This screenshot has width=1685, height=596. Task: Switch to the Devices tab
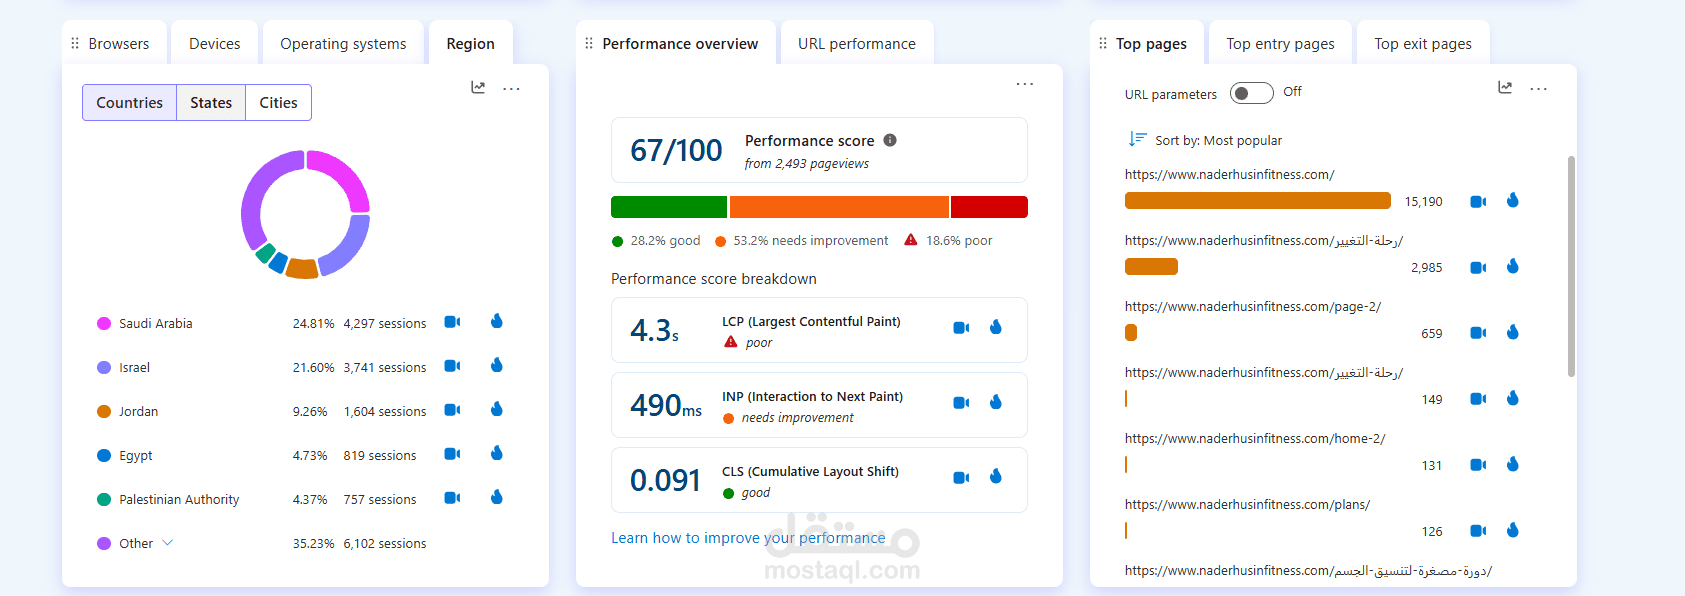click(x=214, y=44)
